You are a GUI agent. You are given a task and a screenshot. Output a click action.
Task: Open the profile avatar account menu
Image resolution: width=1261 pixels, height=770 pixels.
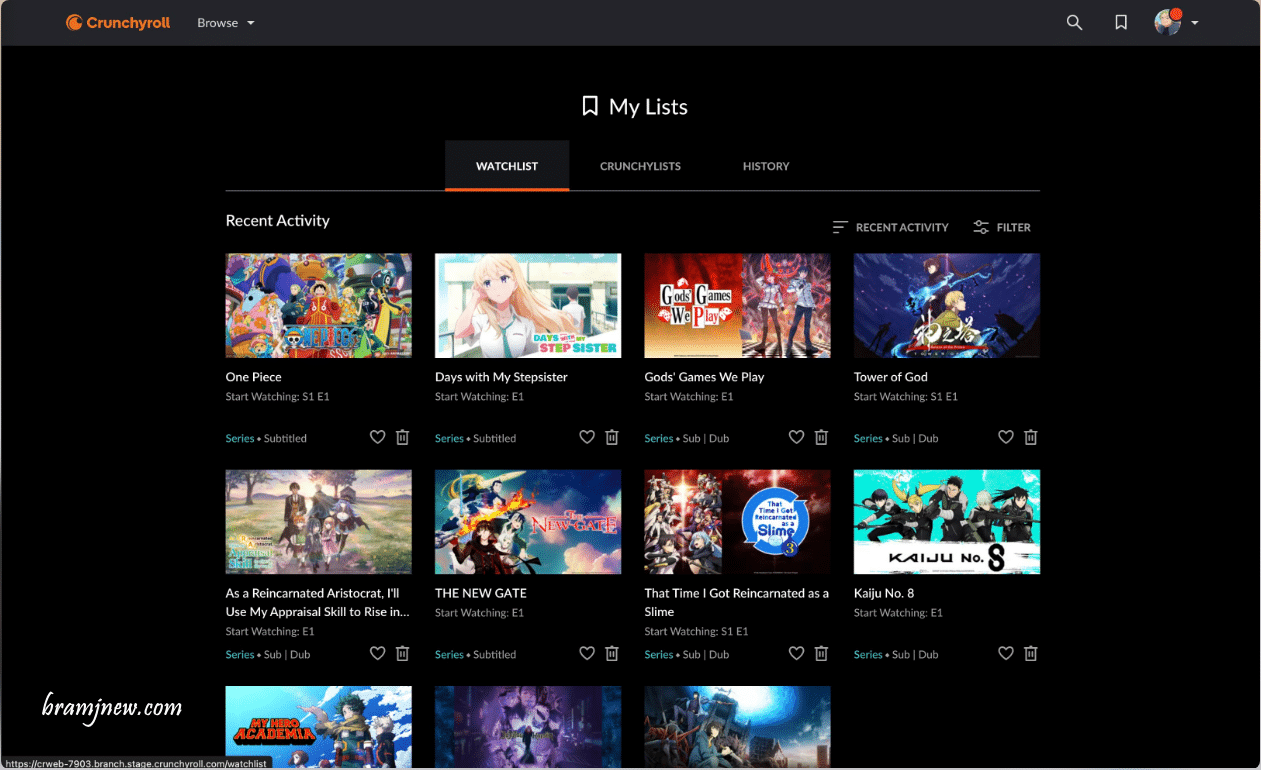[1175, 23]
